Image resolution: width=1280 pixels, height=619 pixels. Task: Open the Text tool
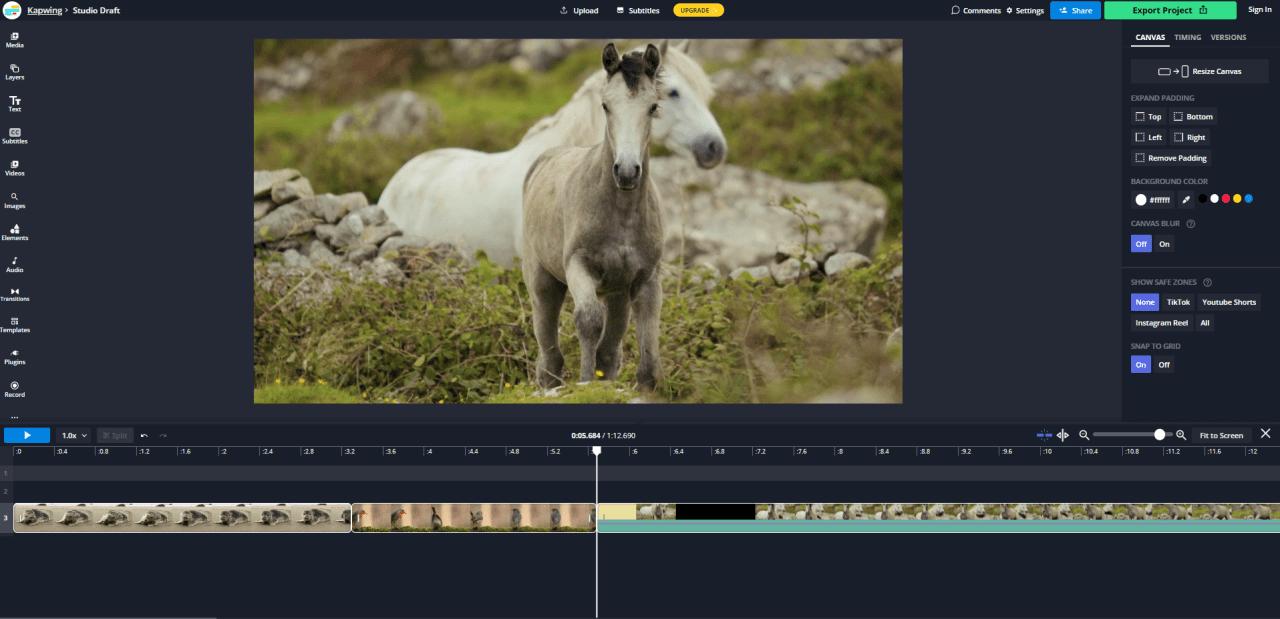pyautogui.click(x=14, y=104)
